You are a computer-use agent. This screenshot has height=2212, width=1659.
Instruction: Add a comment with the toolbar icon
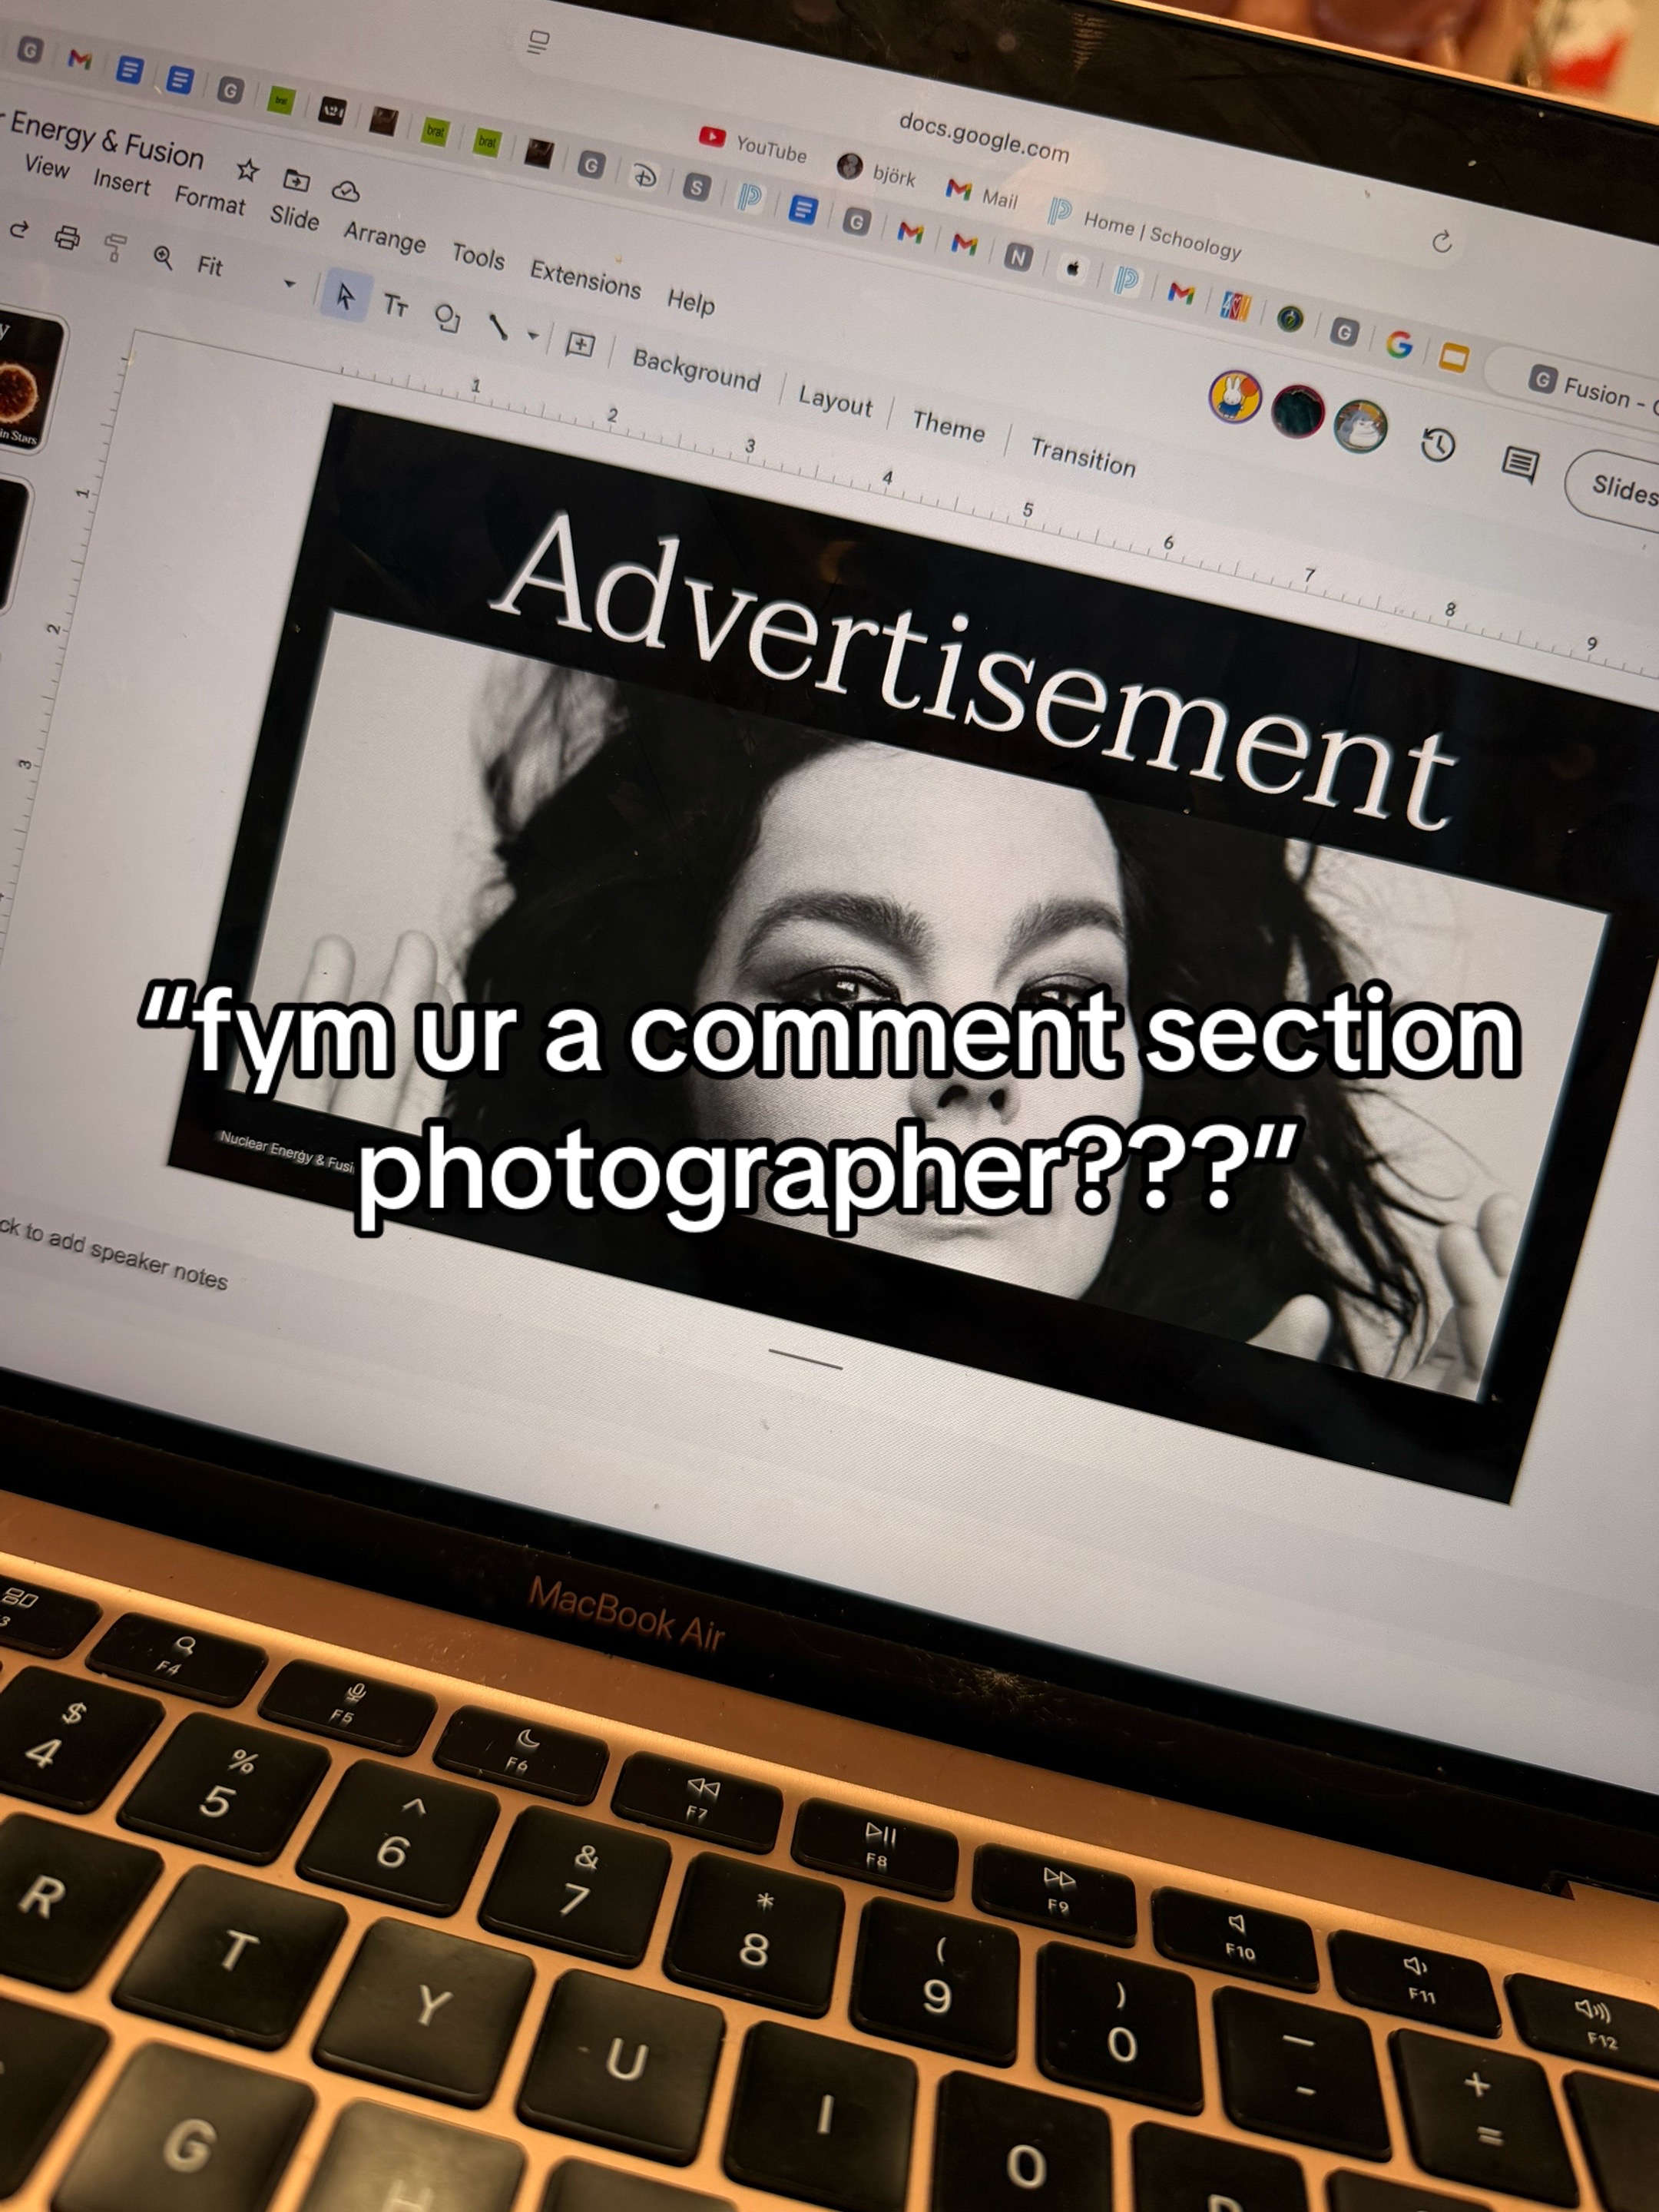click(x=579, y=345)
